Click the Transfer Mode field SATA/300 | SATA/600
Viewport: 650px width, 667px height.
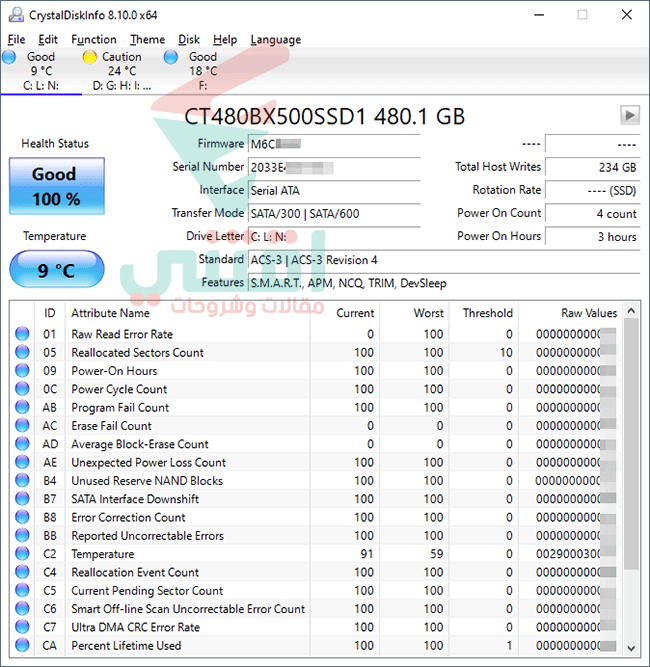tap(334, 213)
